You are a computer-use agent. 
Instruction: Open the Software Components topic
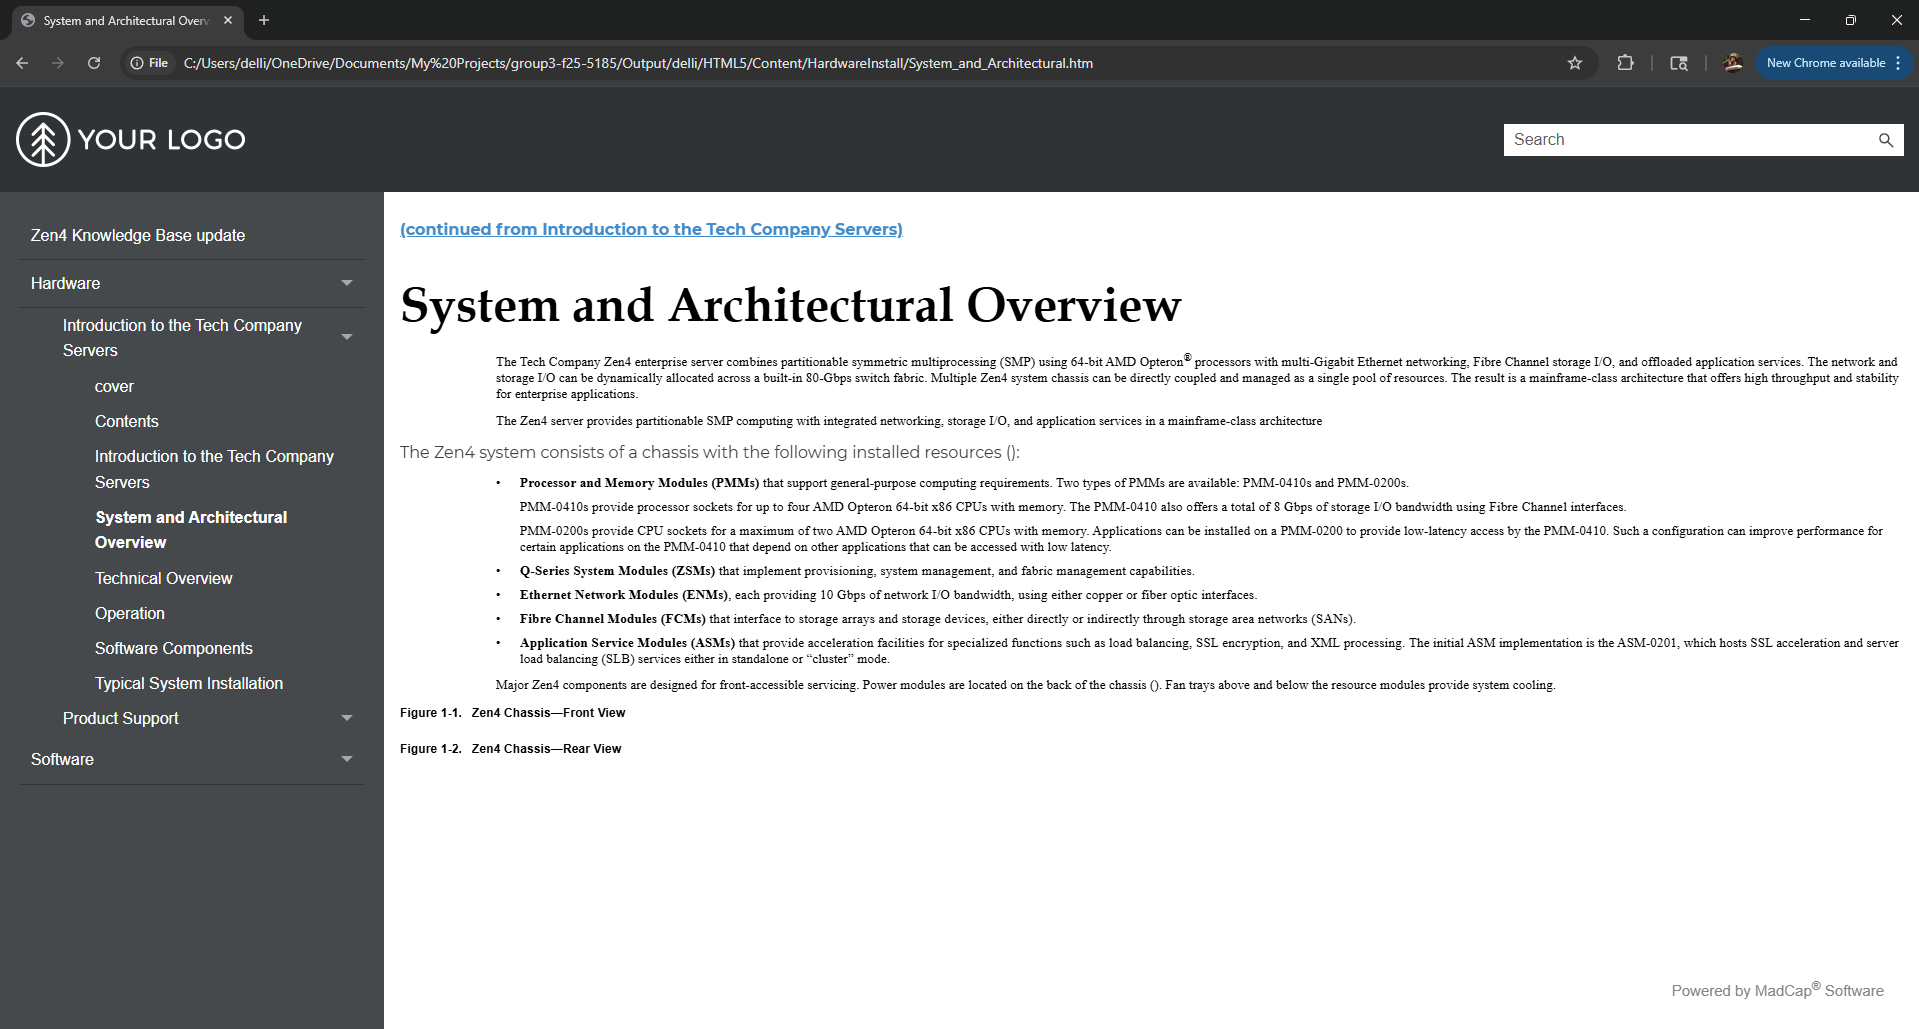(174, 648)
